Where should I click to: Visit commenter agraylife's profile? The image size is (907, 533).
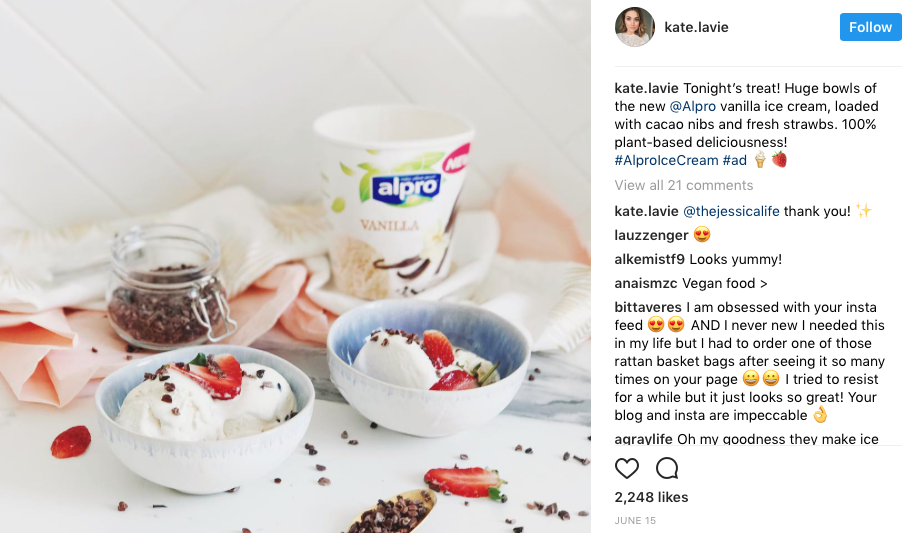pos(643,439)
